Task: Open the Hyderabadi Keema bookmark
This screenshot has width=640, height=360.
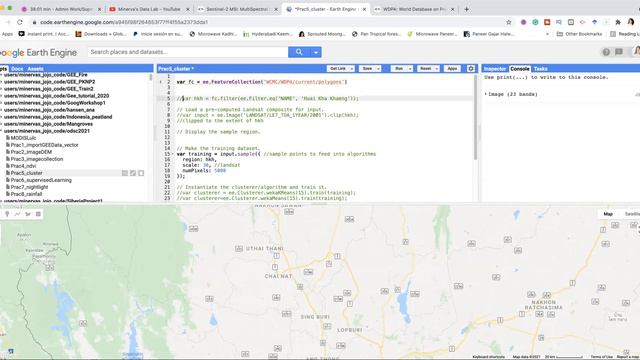Action: pyautogui.click(x=268, y=34)
